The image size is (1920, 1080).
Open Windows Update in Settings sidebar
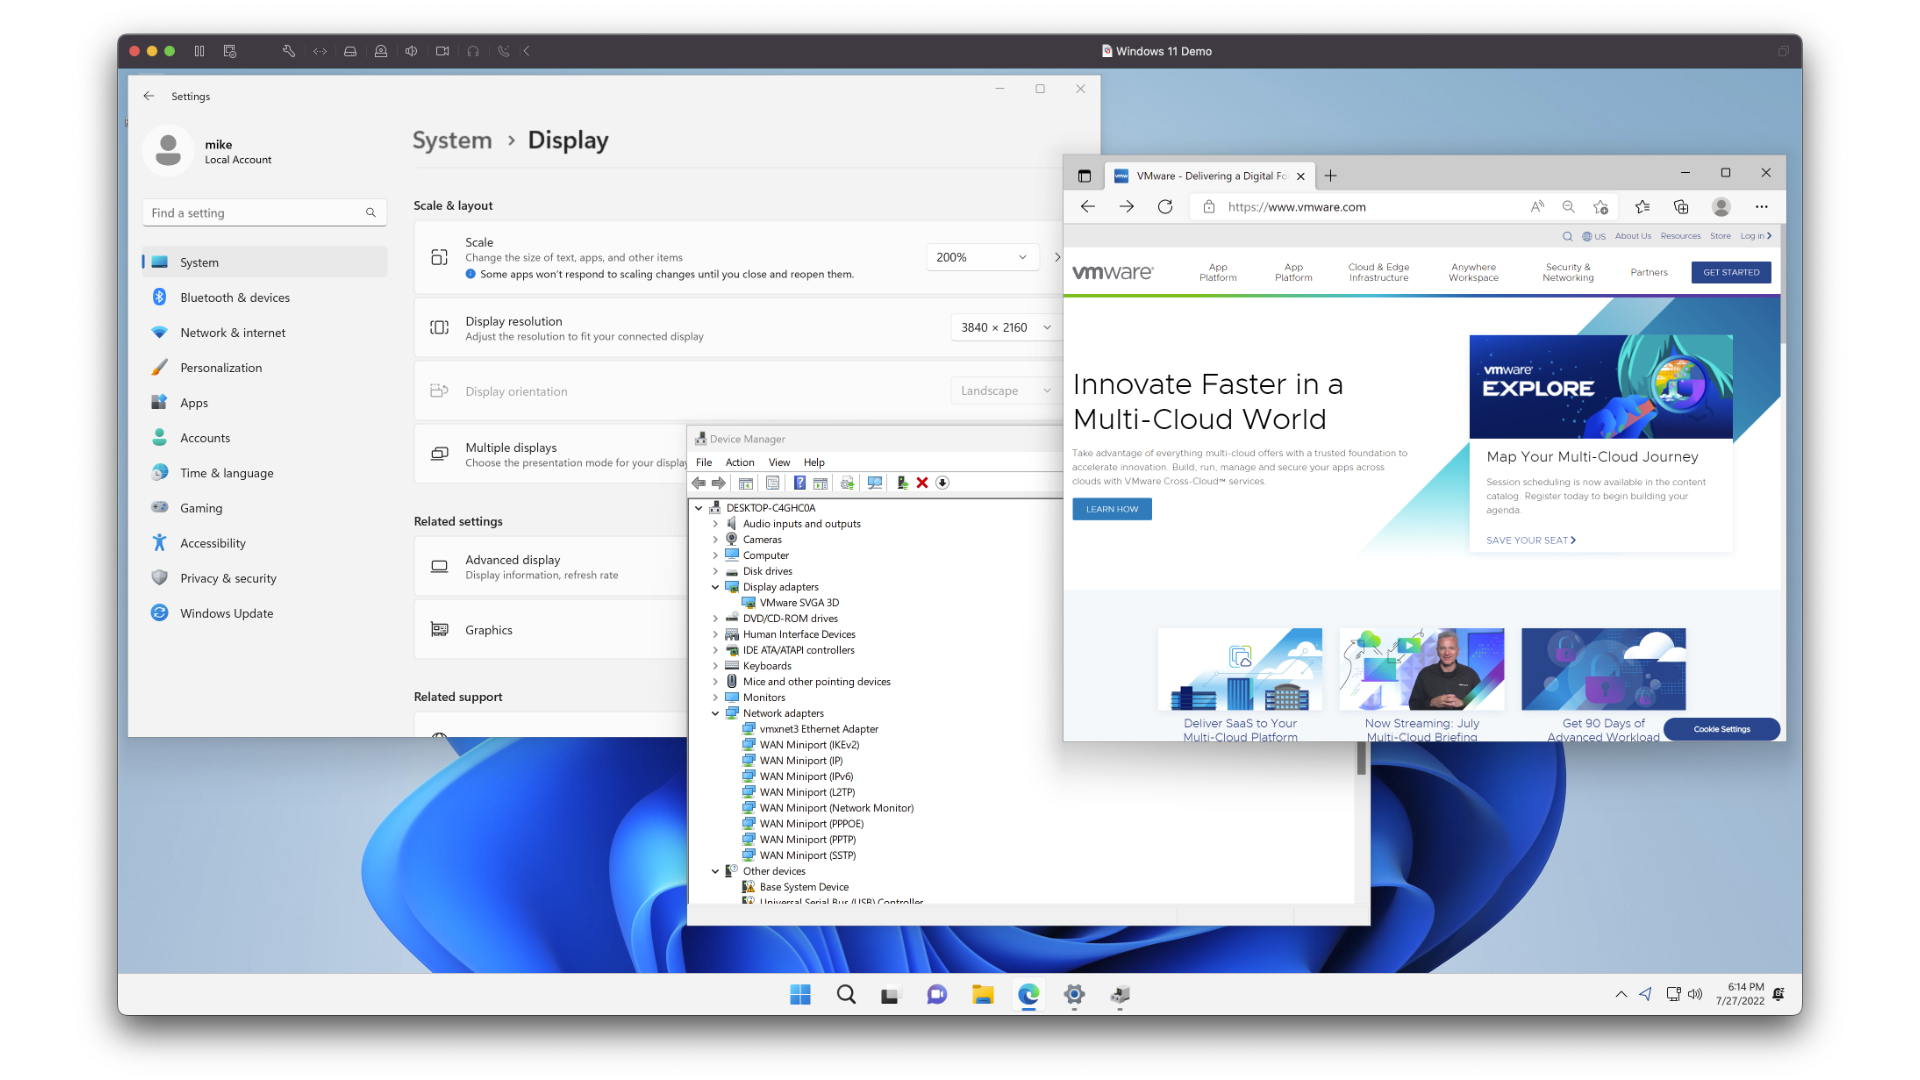(x=264, y=614)
